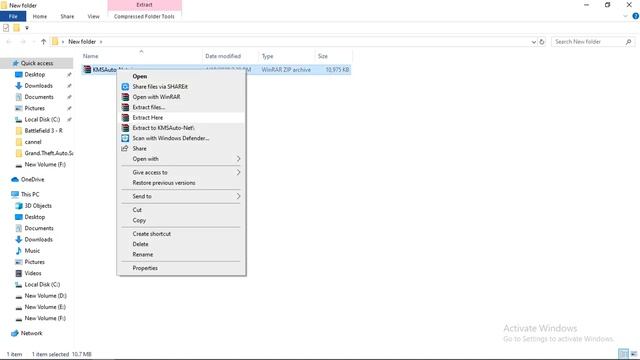Click the Videos film icon
Image resolution: width=640 pixels, height=360 pixels.
18,273
